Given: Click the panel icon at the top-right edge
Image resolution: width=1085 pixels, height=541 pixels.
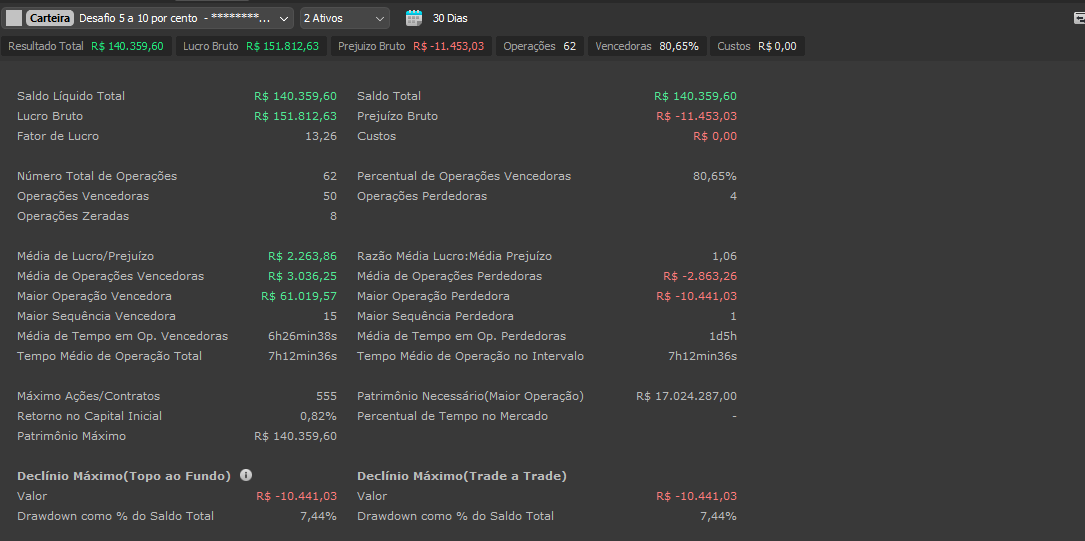Looking at the screenshot, I should (1079, 18).
